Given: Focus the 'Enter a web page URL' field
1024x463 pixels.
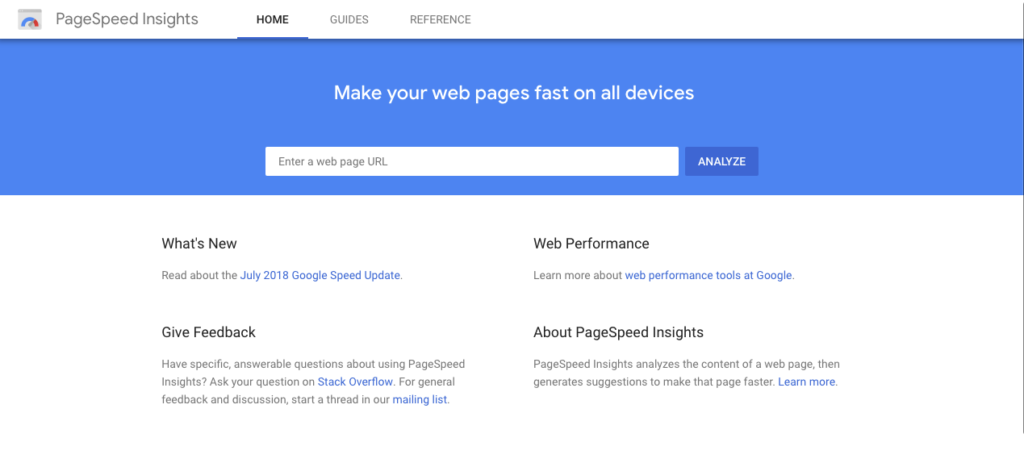Looking at the screenshot, I should coord(472,161).
